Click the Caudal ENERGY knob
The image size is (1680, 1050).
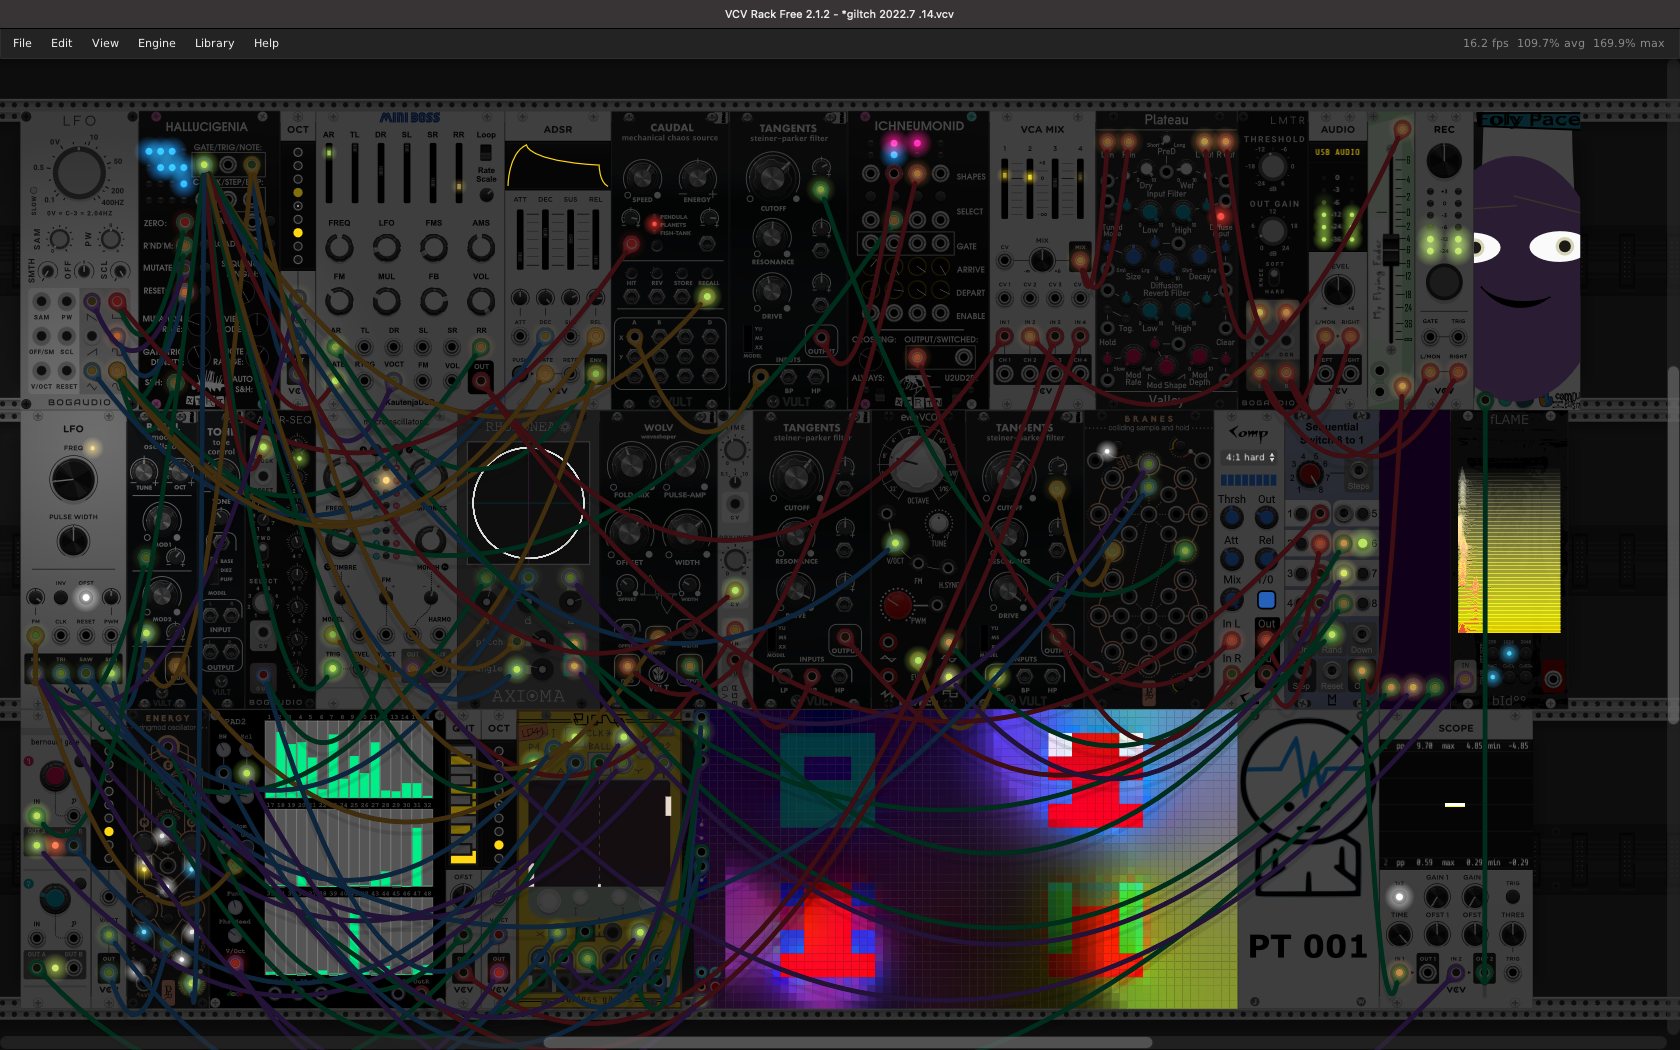[697, 177]
